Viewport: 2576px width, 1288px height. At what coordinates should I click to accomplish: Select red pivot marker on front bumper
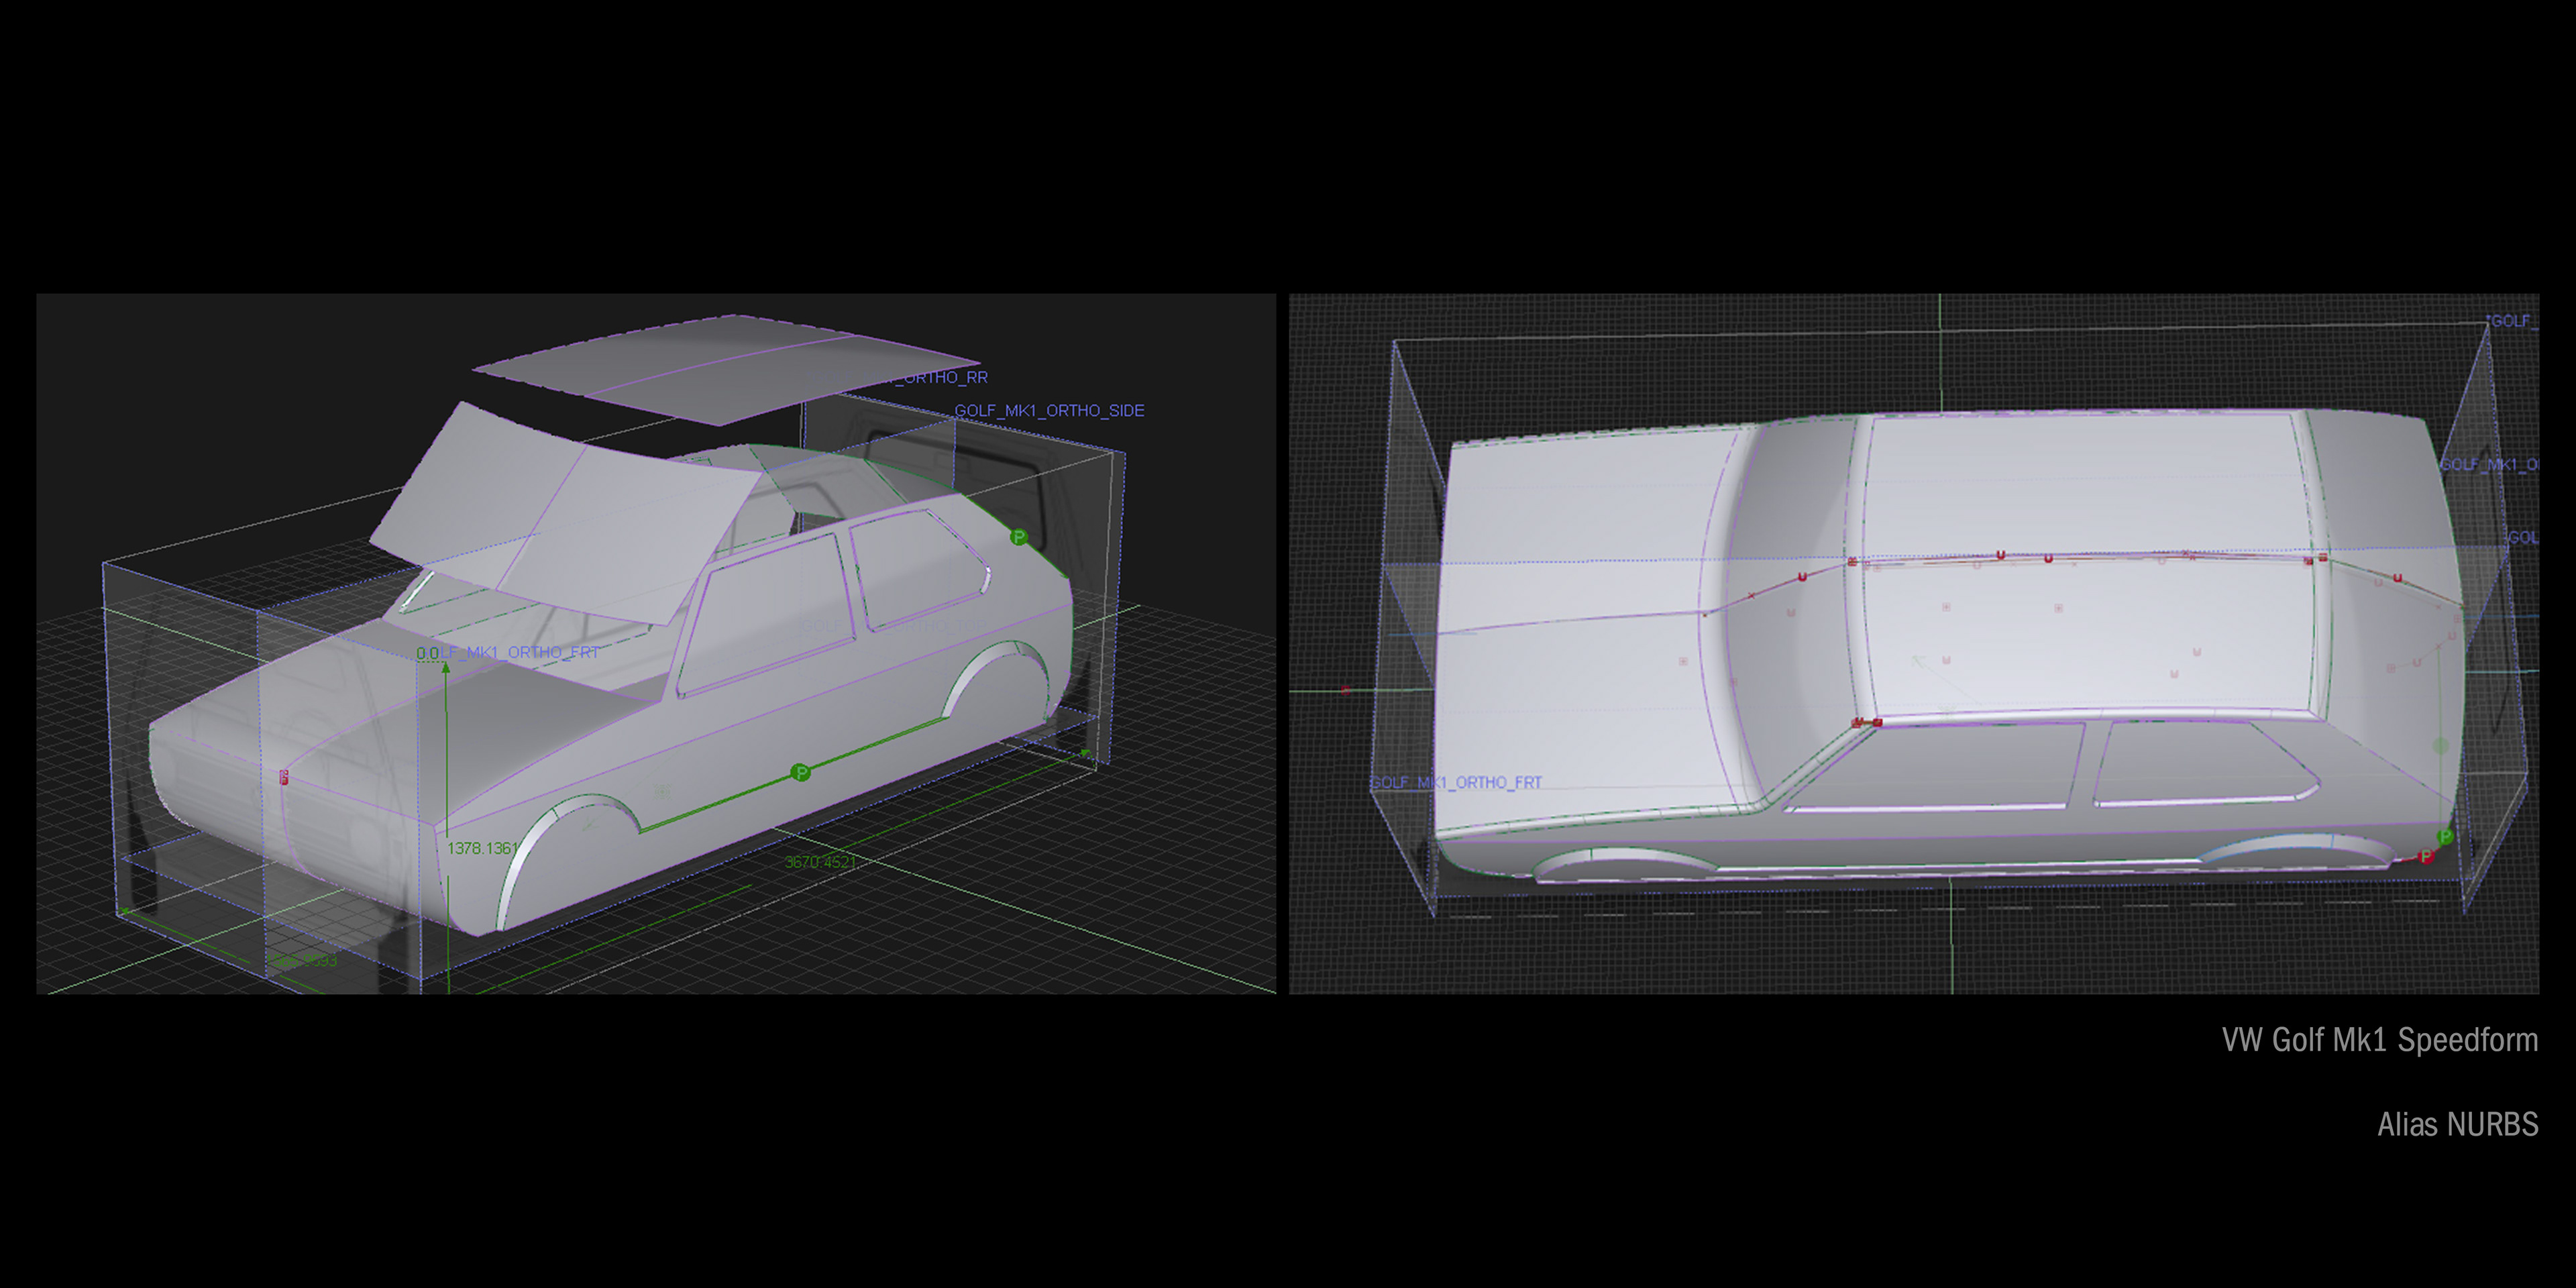pos(284,777)
